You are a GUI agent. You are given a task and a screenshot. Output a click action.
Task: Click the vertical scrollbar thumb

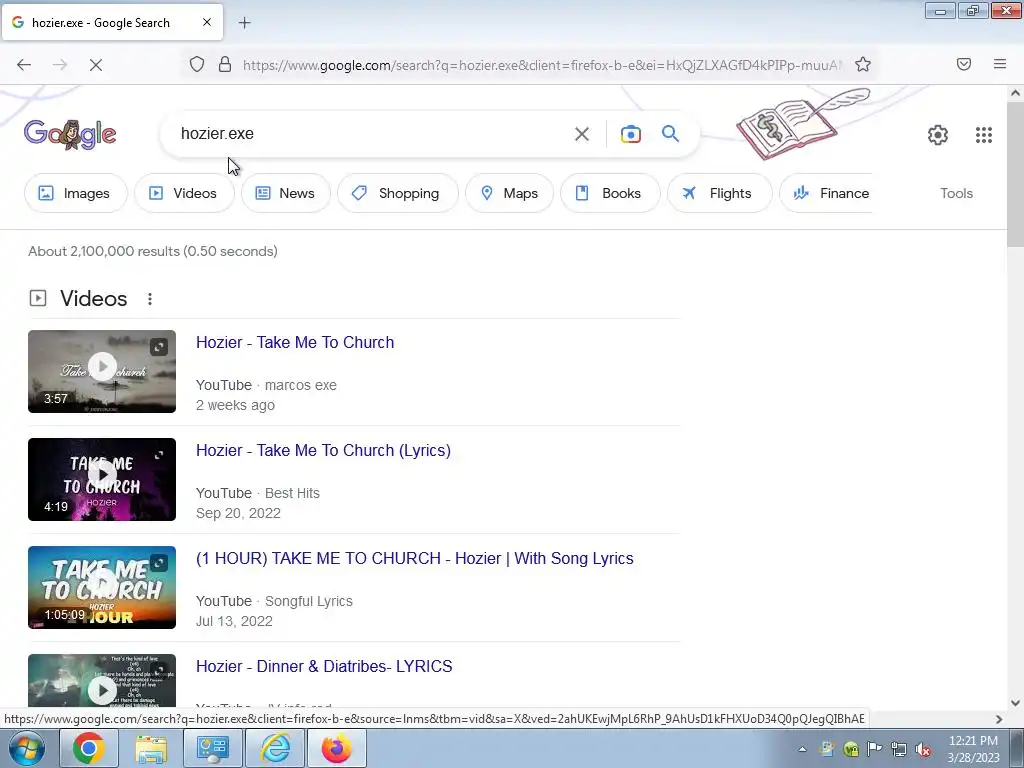(x=1016, y=174)
